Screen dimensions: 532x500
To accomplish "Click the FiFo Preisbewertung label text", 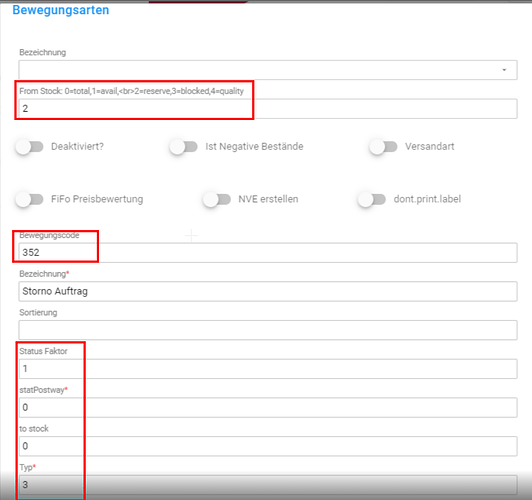I will pyautogui.click(x=97, y=199).
